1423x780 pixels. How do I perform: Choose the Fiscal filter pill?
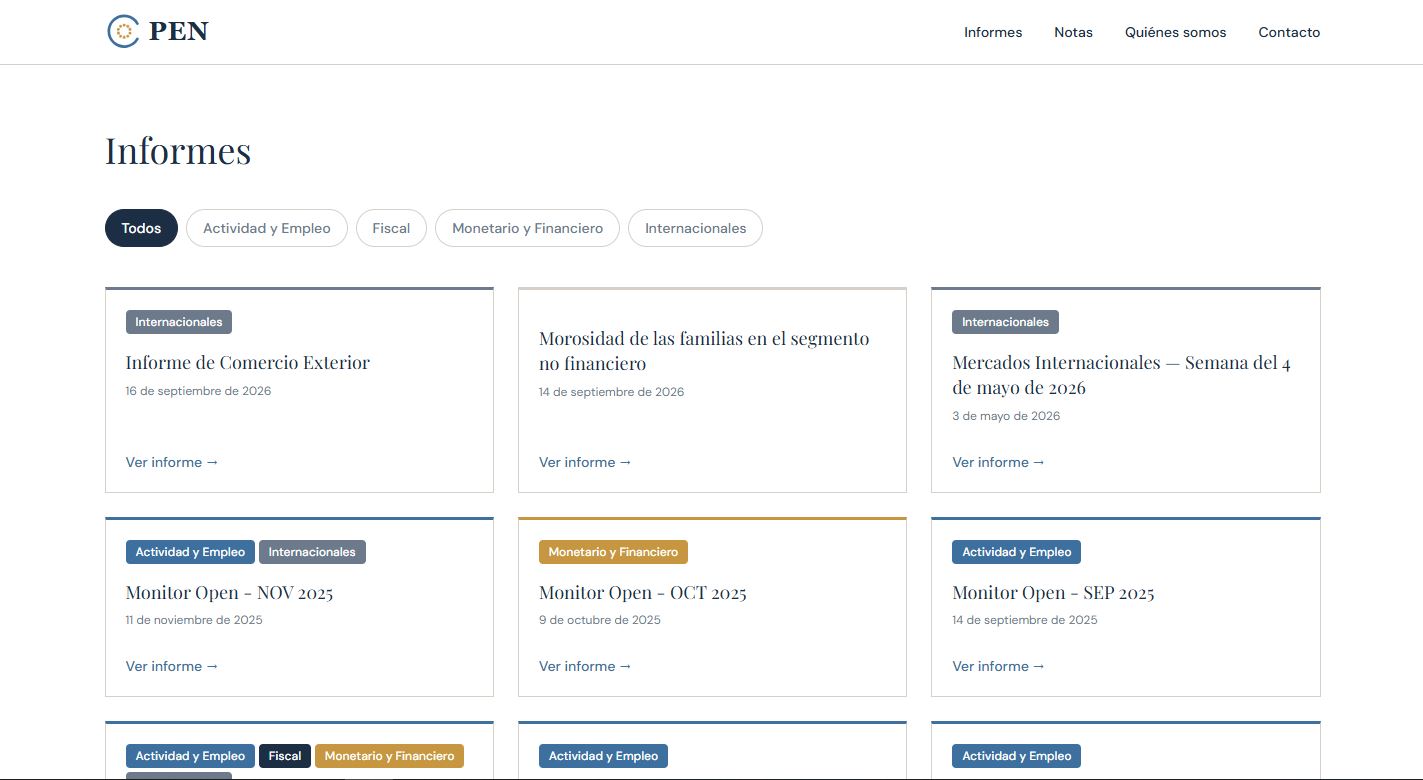tap(391, 228)
